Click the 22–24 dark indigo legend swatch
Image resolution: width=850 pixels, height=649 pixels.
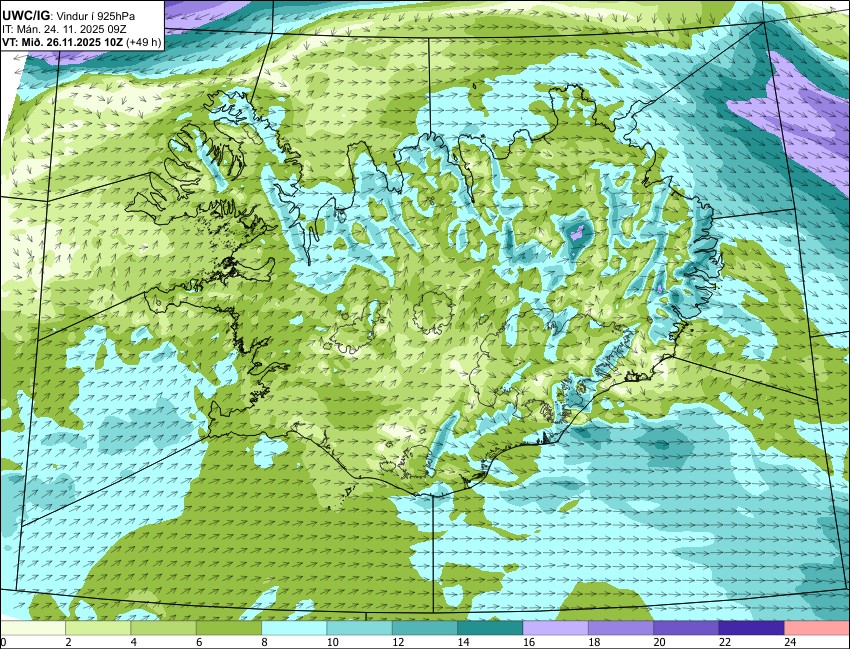(x=752, y=628)
